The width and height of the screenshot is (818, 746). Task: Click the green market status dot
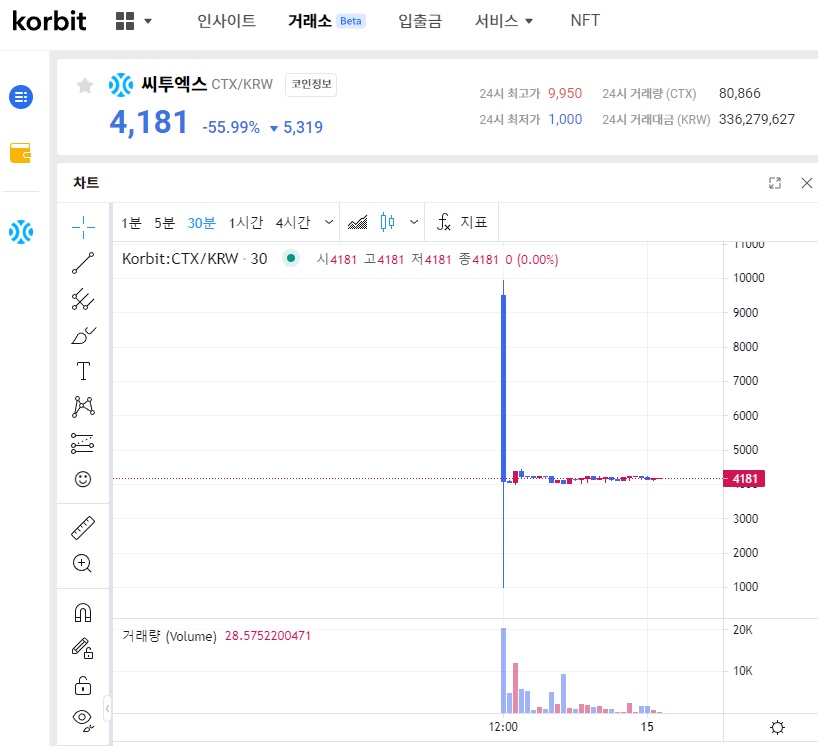point(291,258)
